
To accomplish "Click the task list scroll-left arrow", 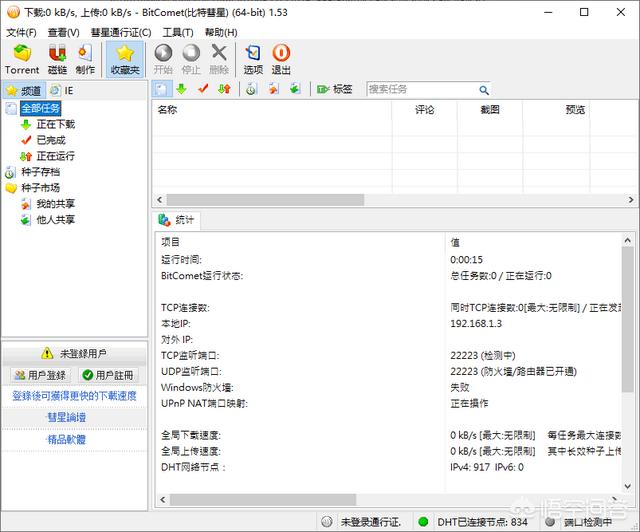I will point(160,200).
